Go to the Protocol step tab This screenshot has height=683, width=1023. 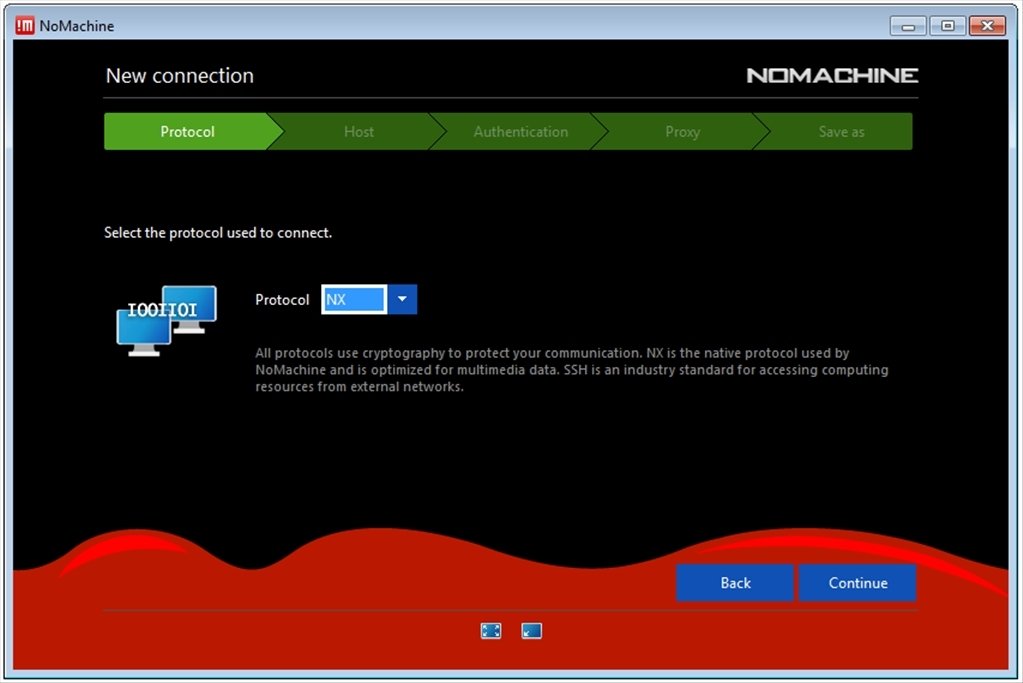(x=187, y=132)
